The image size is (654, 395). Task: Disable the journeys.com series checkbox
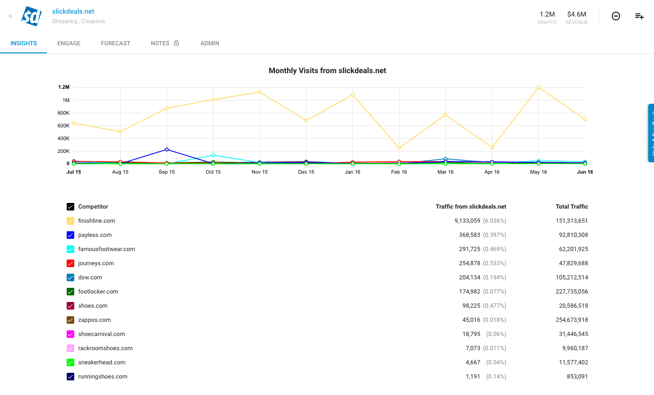tap(70, 264)
